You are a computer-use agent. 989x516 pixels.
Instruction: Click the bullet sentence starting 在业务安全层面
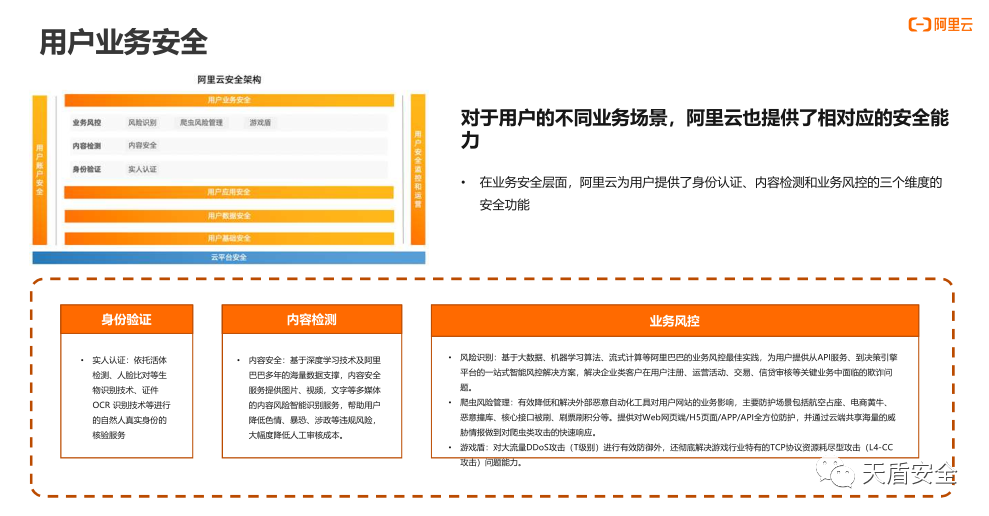point(710,193)
